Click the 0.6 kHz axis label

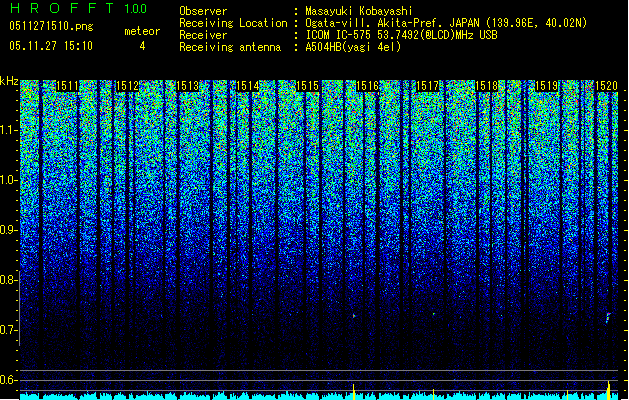8,380
